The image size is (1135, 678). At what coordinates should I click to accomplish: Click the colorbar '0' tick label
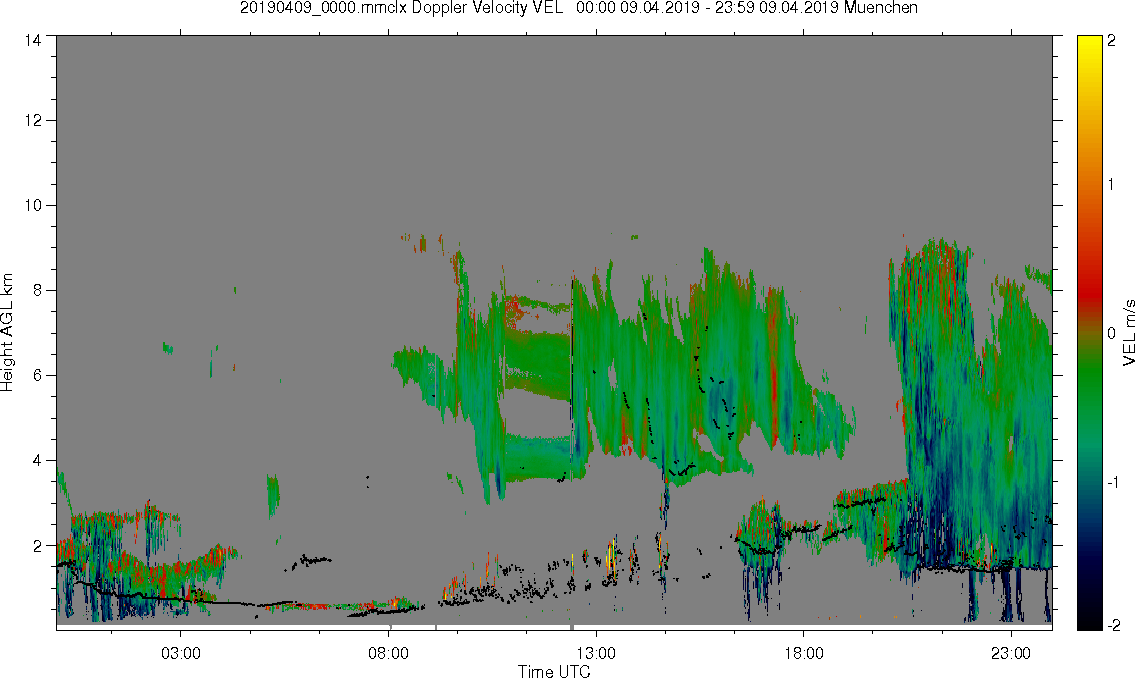point(1111,334)
